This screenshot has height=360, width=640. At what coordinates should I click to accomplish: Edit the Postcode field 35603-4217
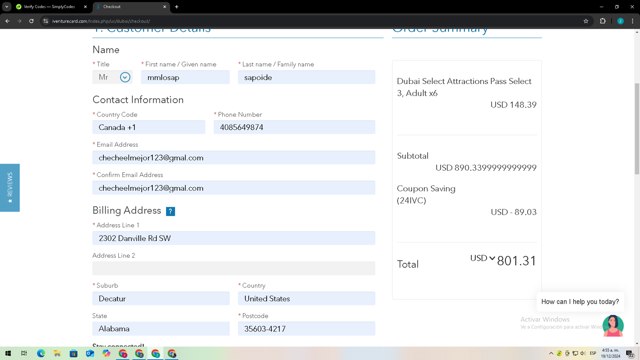tap(307, 329)
